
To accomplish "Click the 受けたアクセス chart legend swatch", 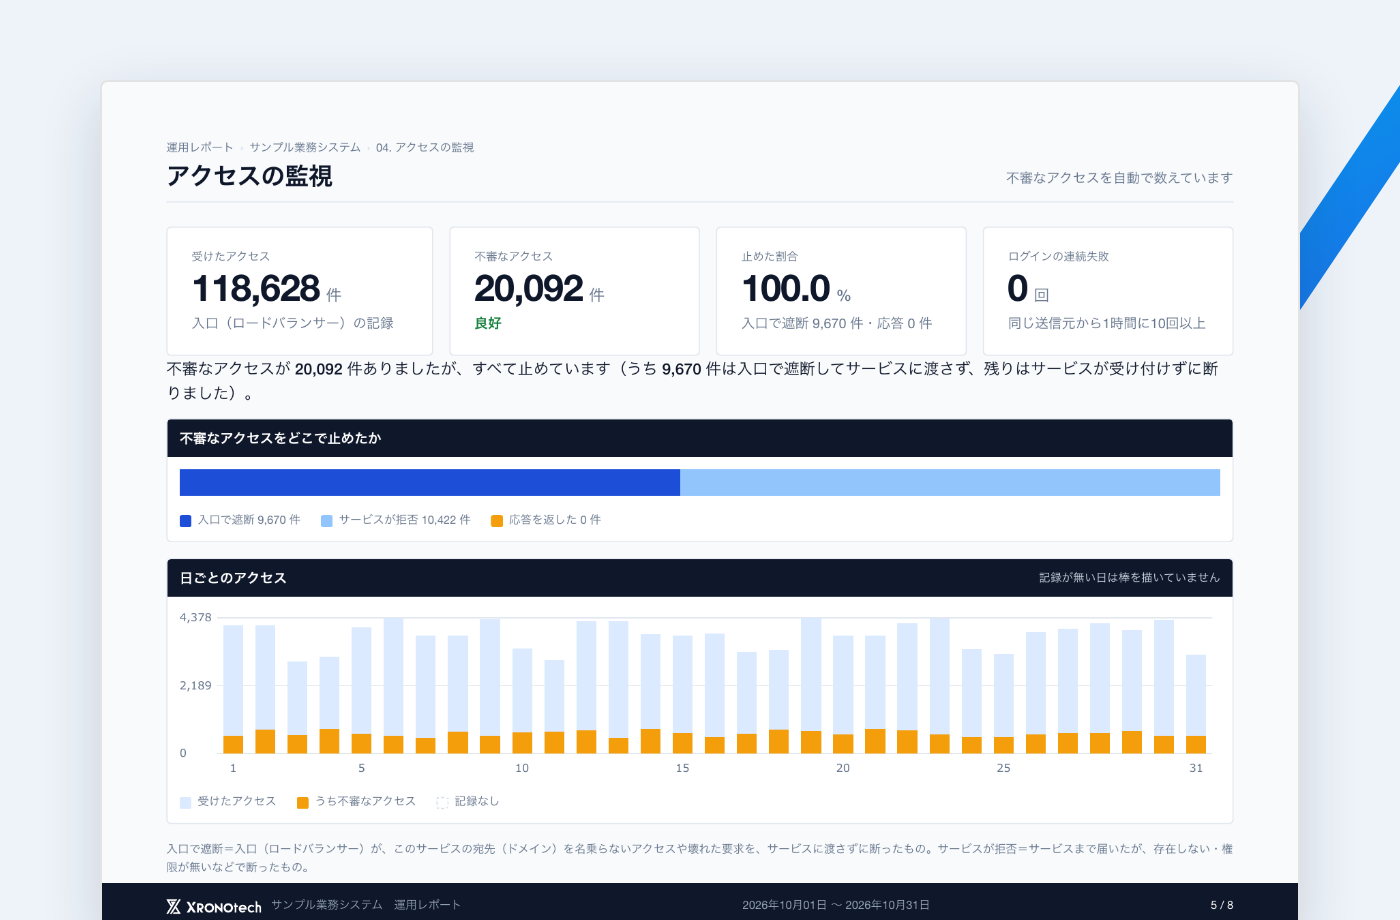I will pyautogui.click(x=185, y=802).
